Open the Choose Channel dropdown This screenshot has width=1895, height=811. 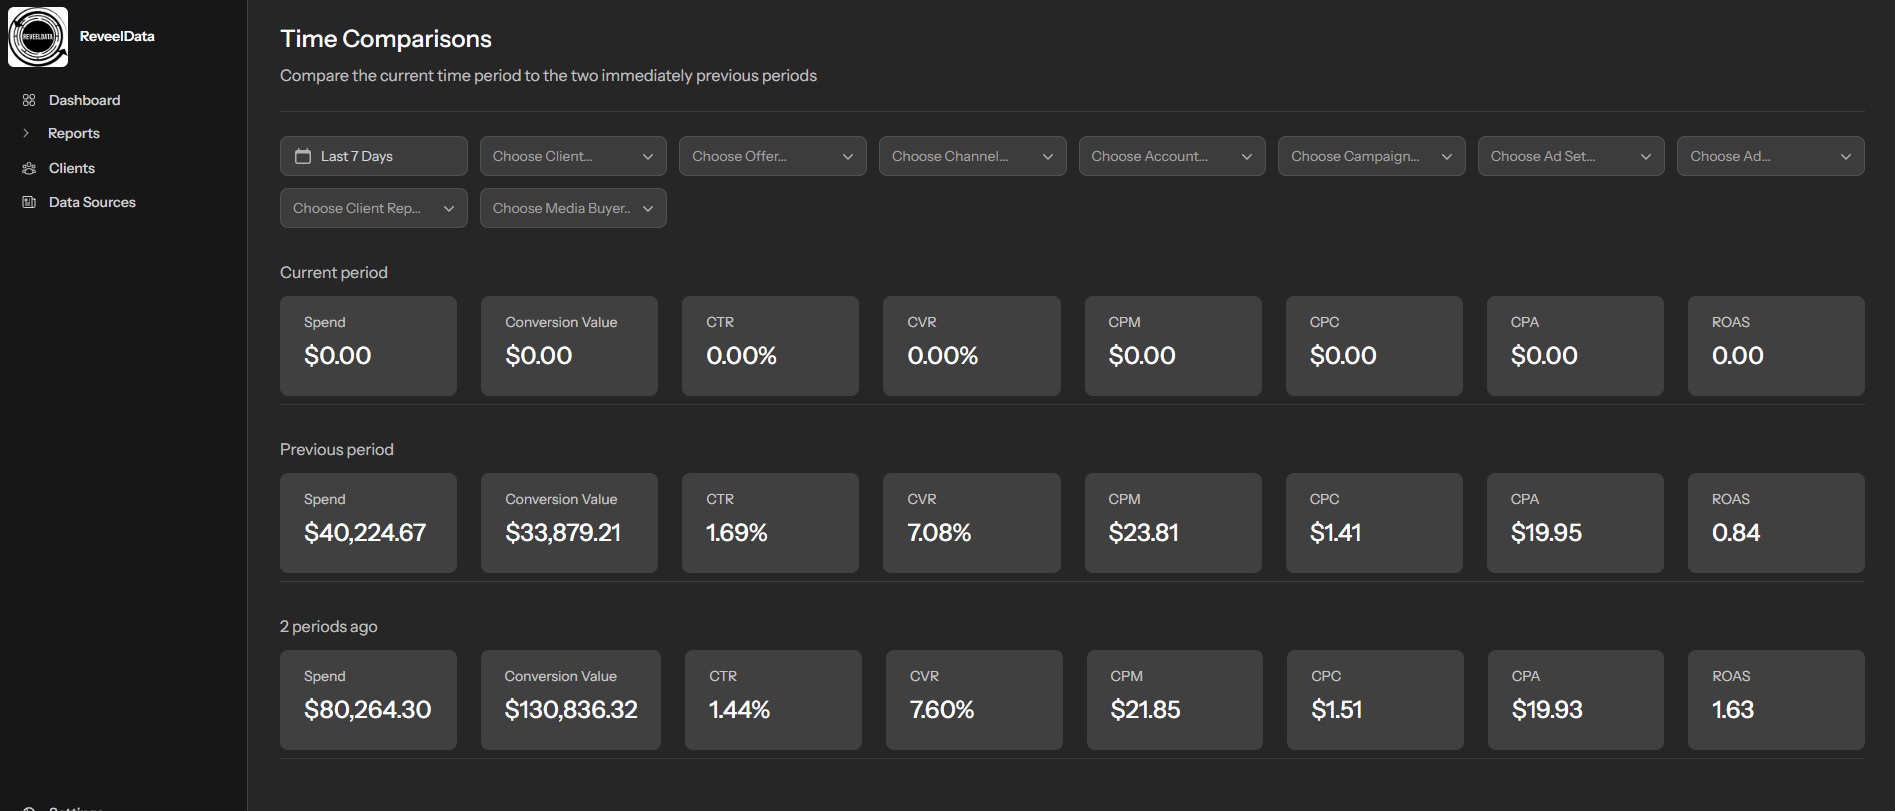click(x=972, y=156)
